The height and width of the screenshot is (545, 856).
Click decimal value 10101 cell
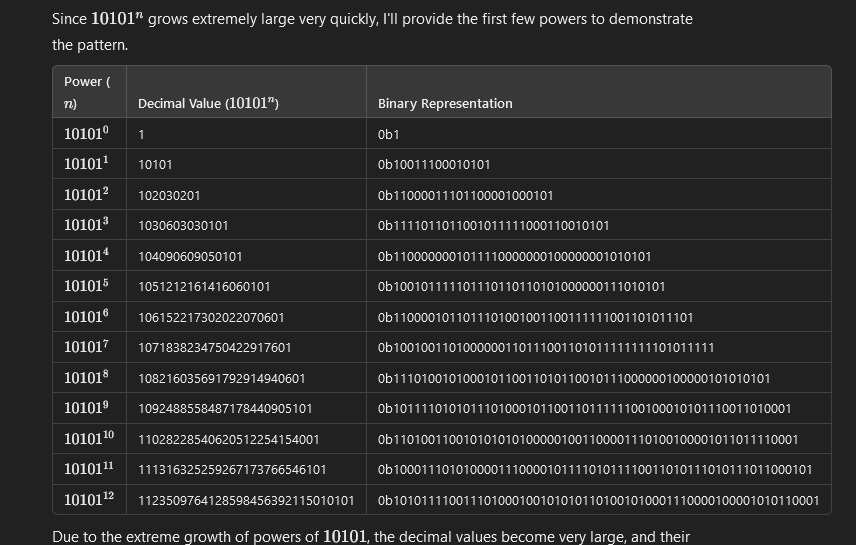click(x=155, y=164)
